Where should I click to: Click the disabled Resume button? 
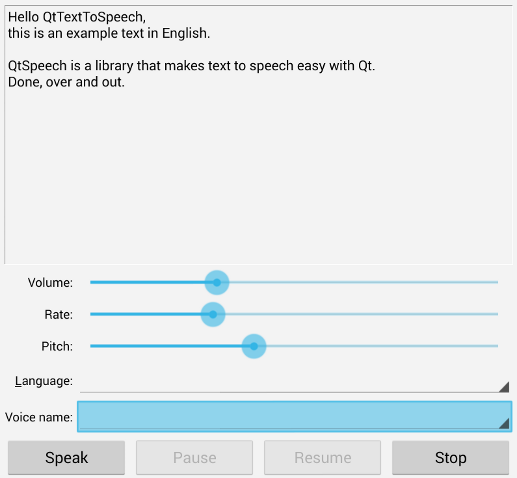point(322,457)
